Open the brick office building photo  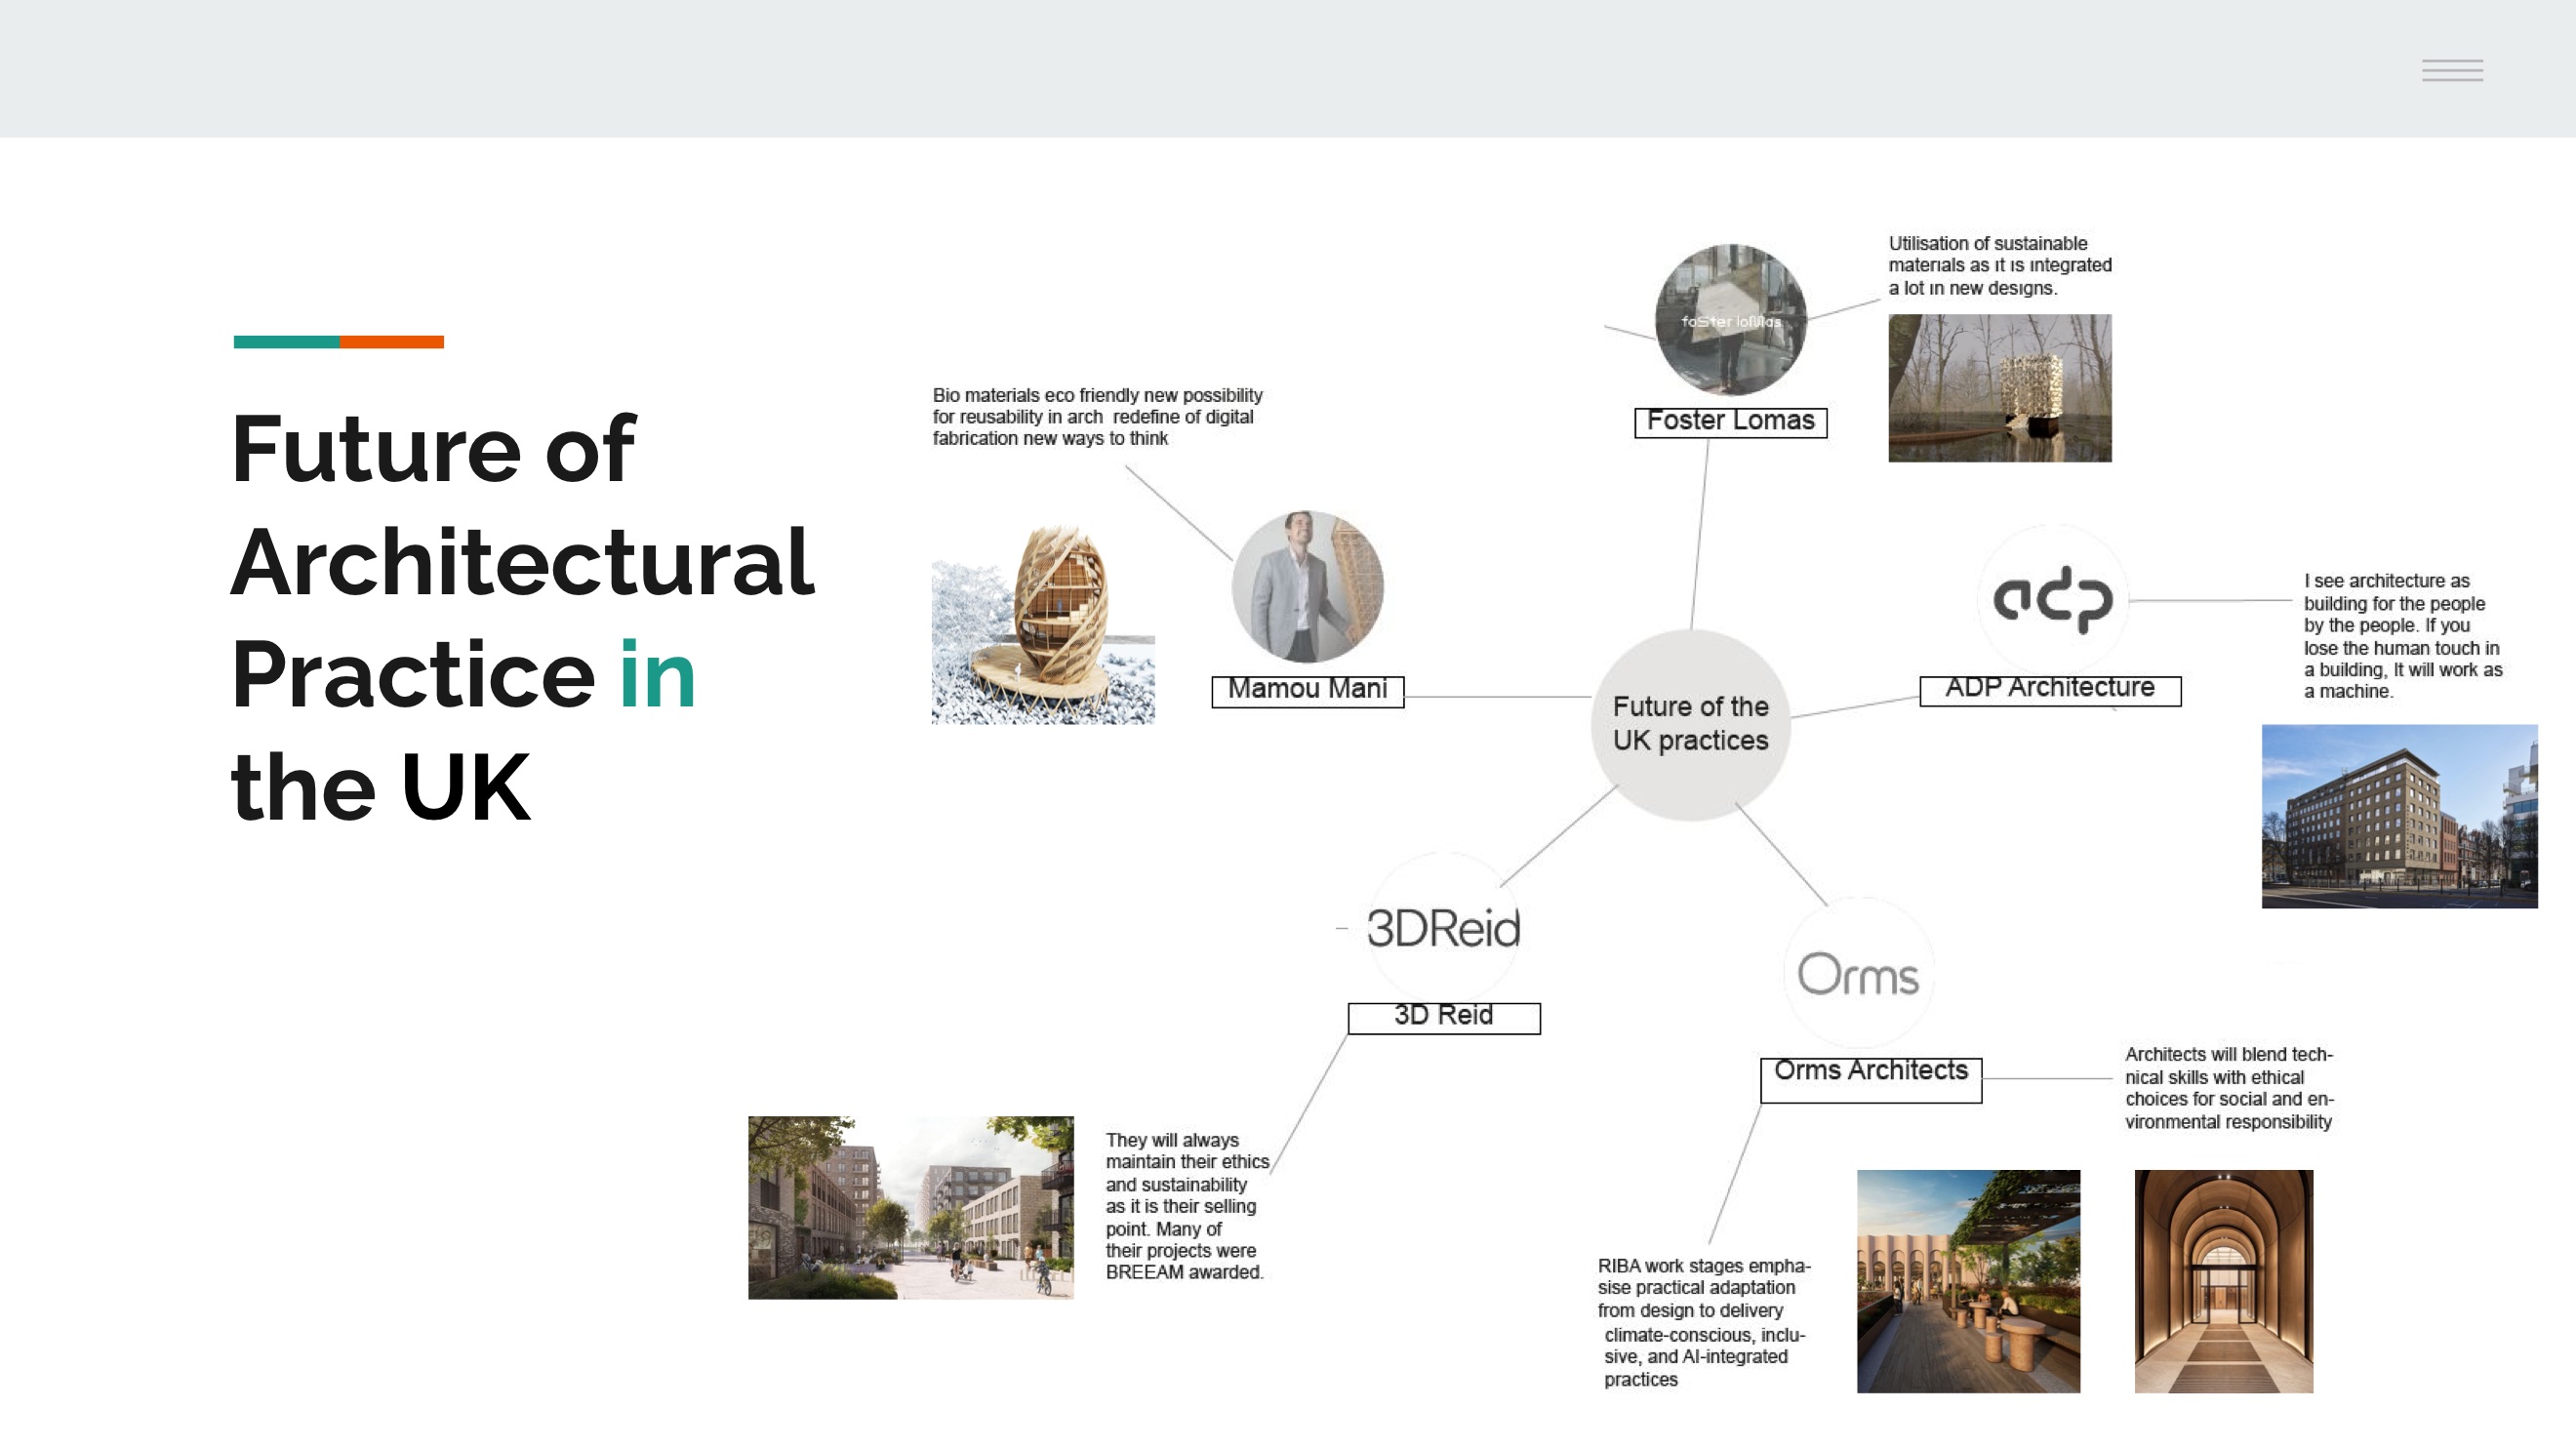pos(2400,816)
